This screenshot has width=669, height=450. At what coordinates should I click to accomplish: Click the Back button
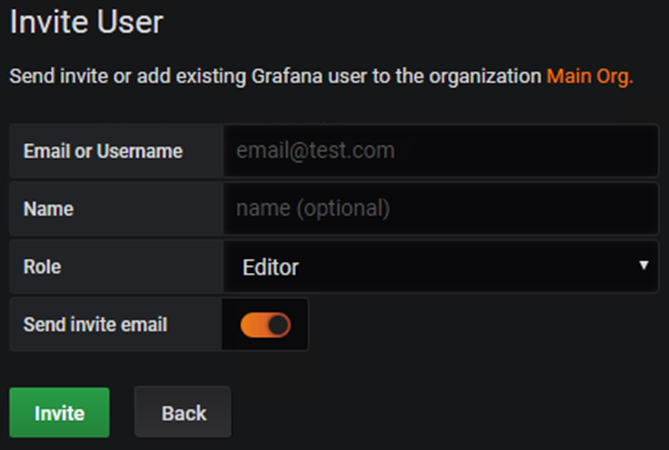pos(183,412)
